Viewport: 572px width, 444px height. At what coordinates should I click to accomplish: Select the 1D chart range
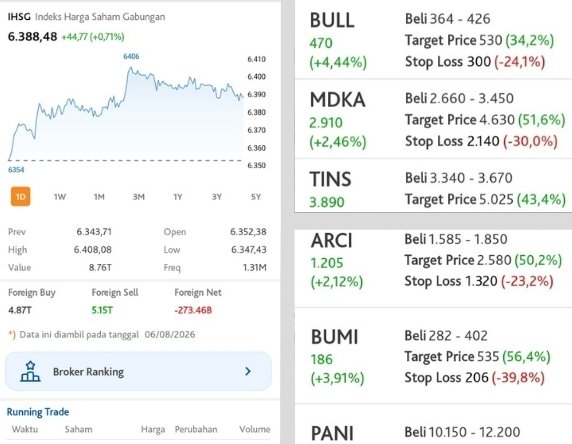(20, 197)
